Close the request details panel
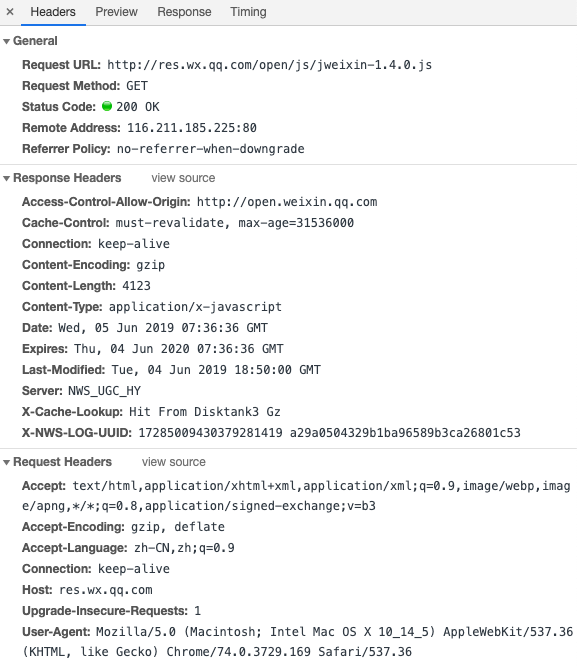This screenshot has width=577, height=666. coord(10,12)
